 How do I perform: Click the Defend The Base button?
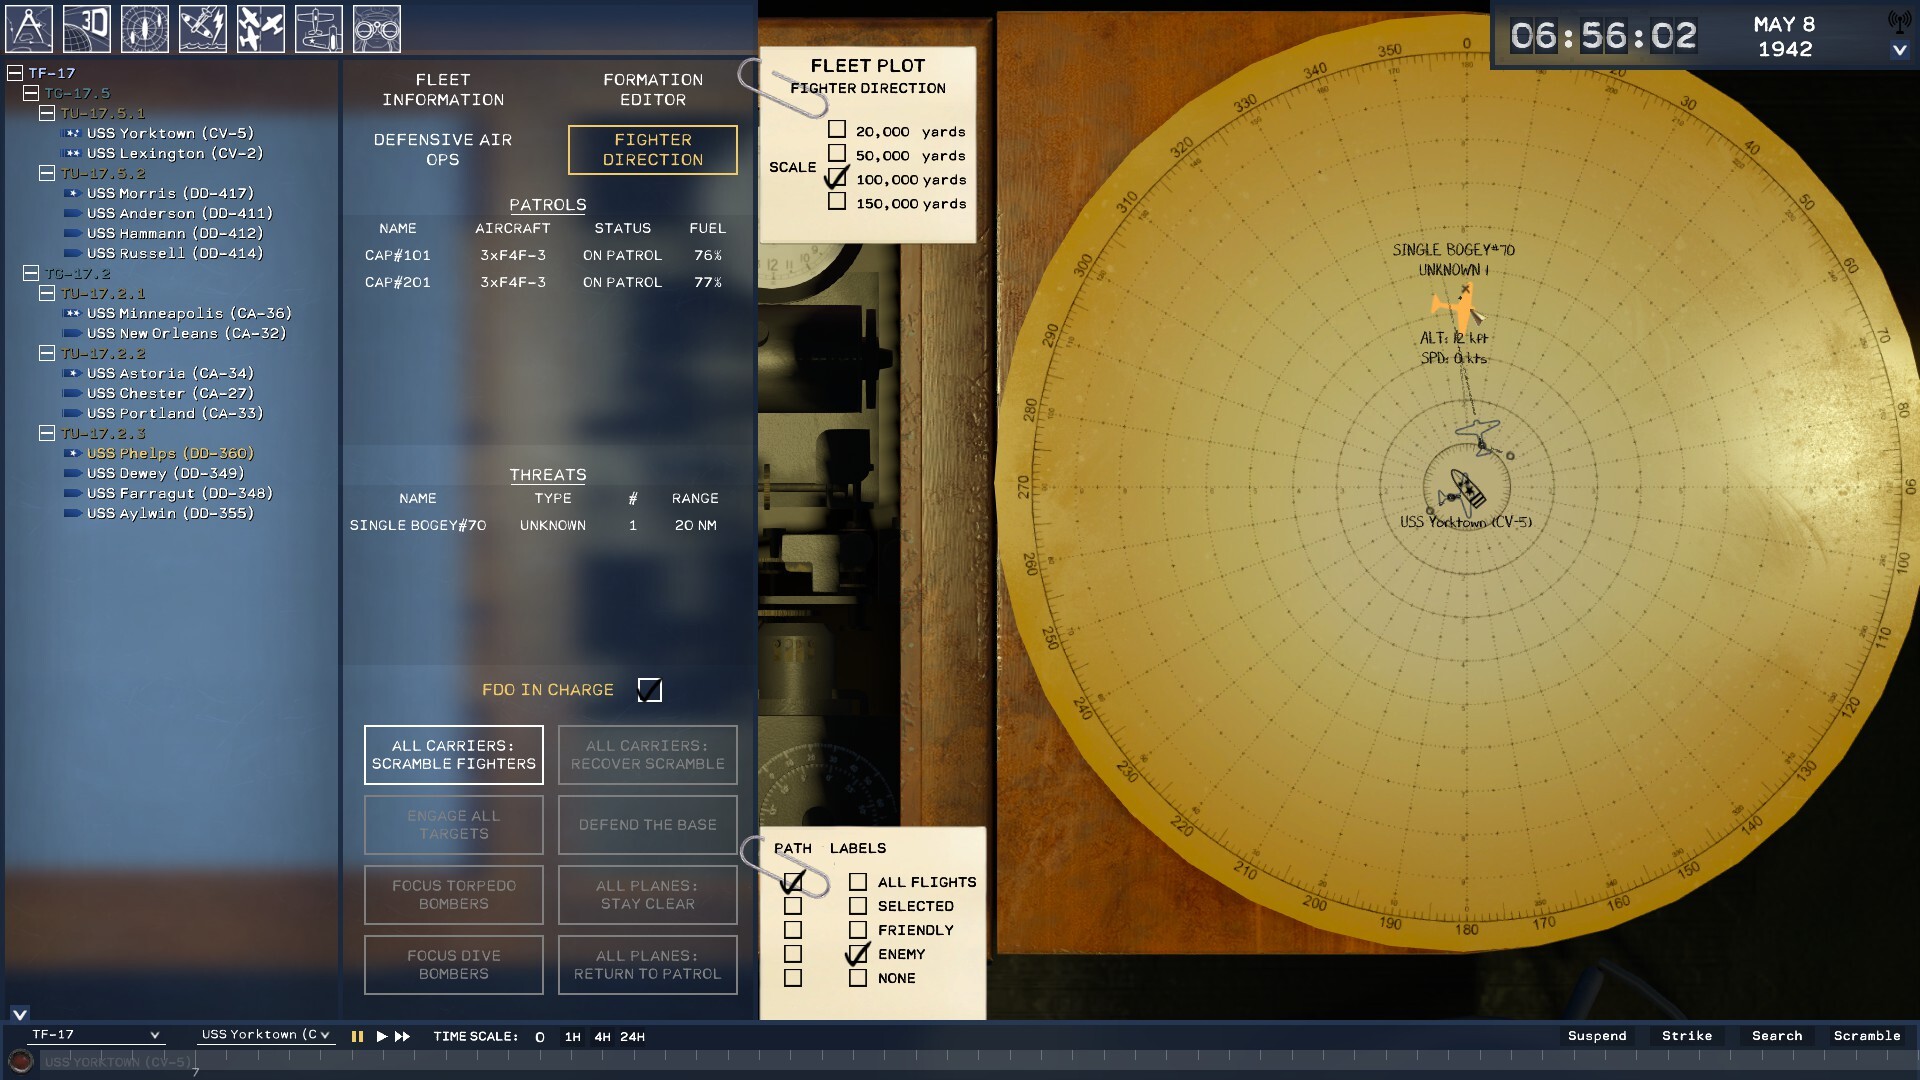pos(648,825)
